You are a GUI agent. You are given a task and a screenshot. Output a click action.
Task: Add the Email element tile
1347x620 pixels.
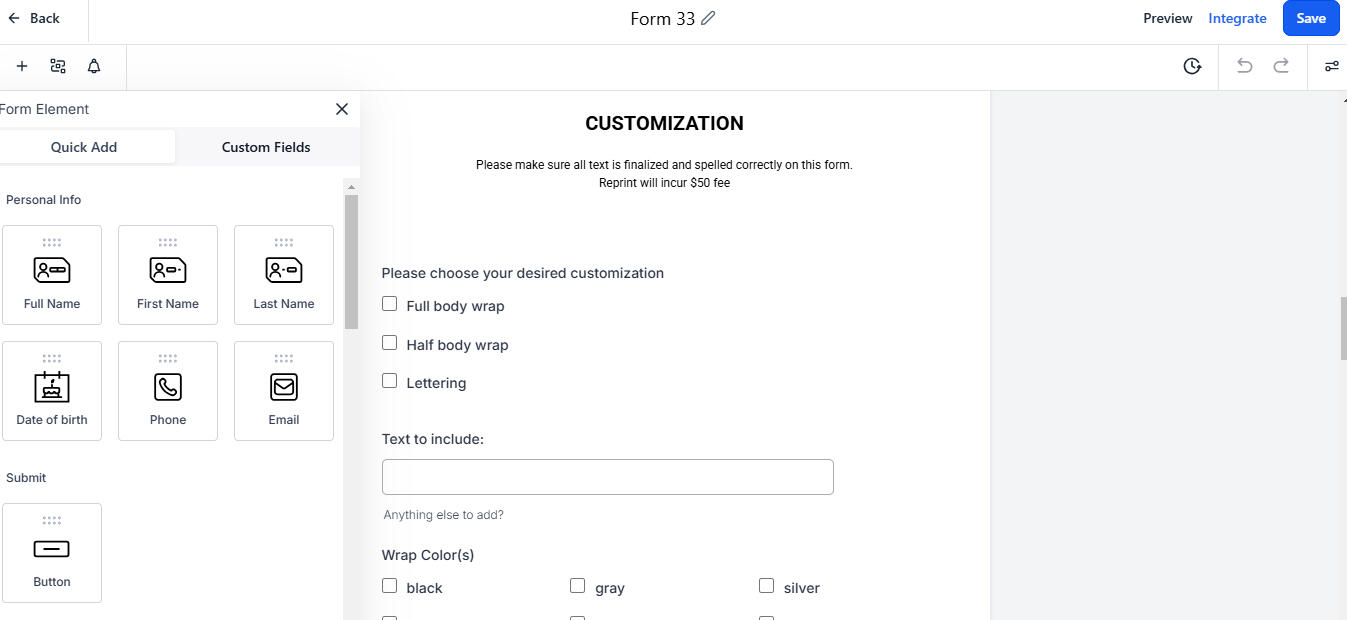(284, 391)
